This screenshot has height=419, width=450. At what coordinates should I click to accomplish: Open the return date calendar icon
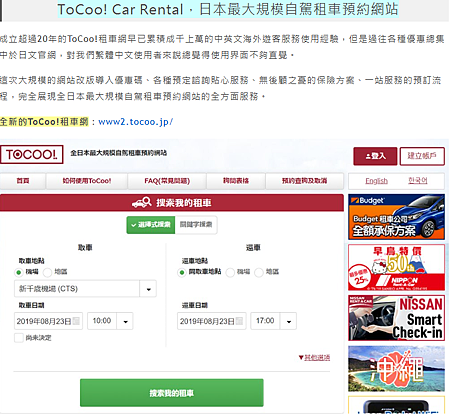[239, 321]
